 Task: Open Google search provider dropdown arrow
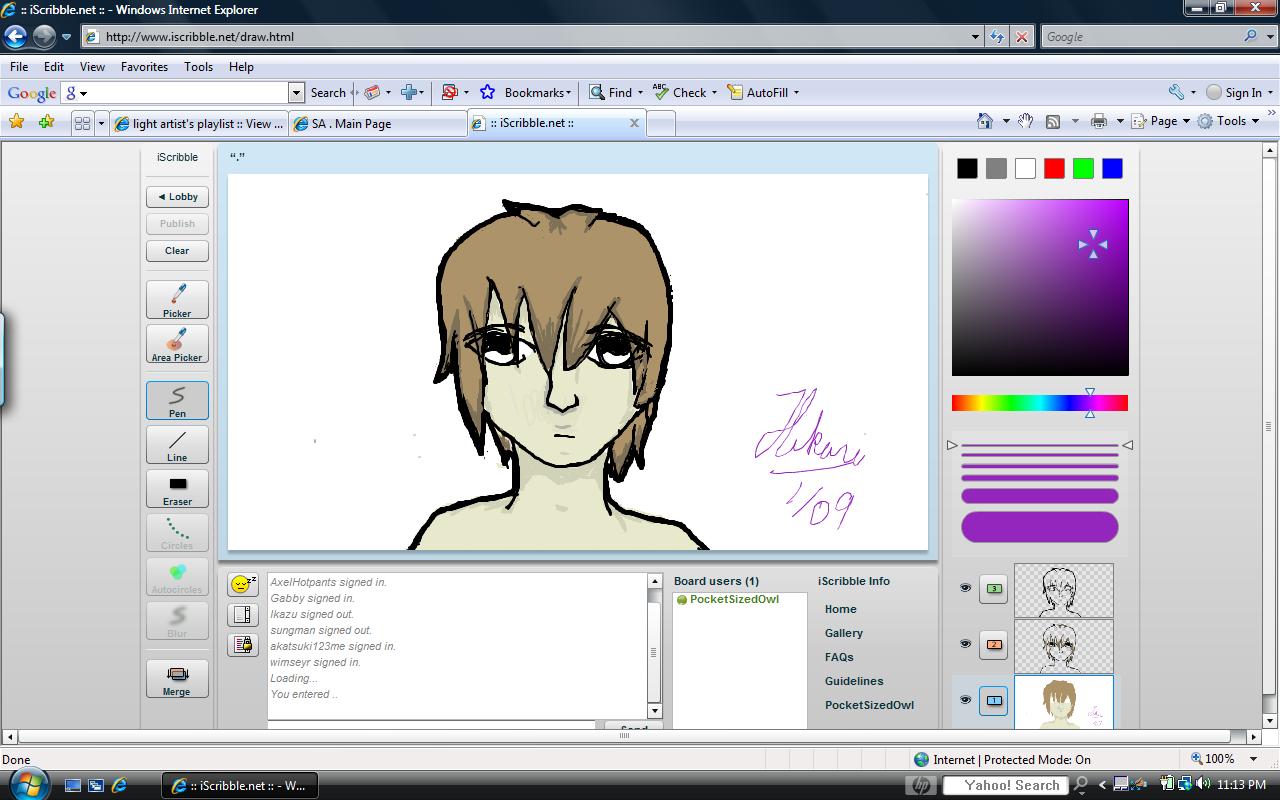(x=1270, y=37)
